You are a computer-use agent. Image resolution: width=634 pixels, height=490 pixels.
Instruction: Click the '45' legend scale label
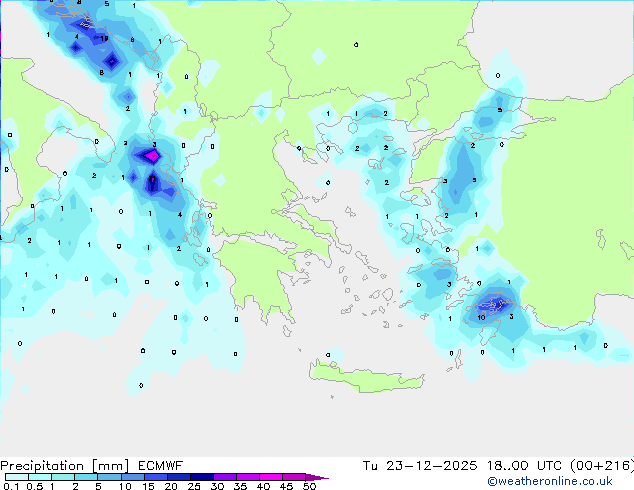[286, 486]
